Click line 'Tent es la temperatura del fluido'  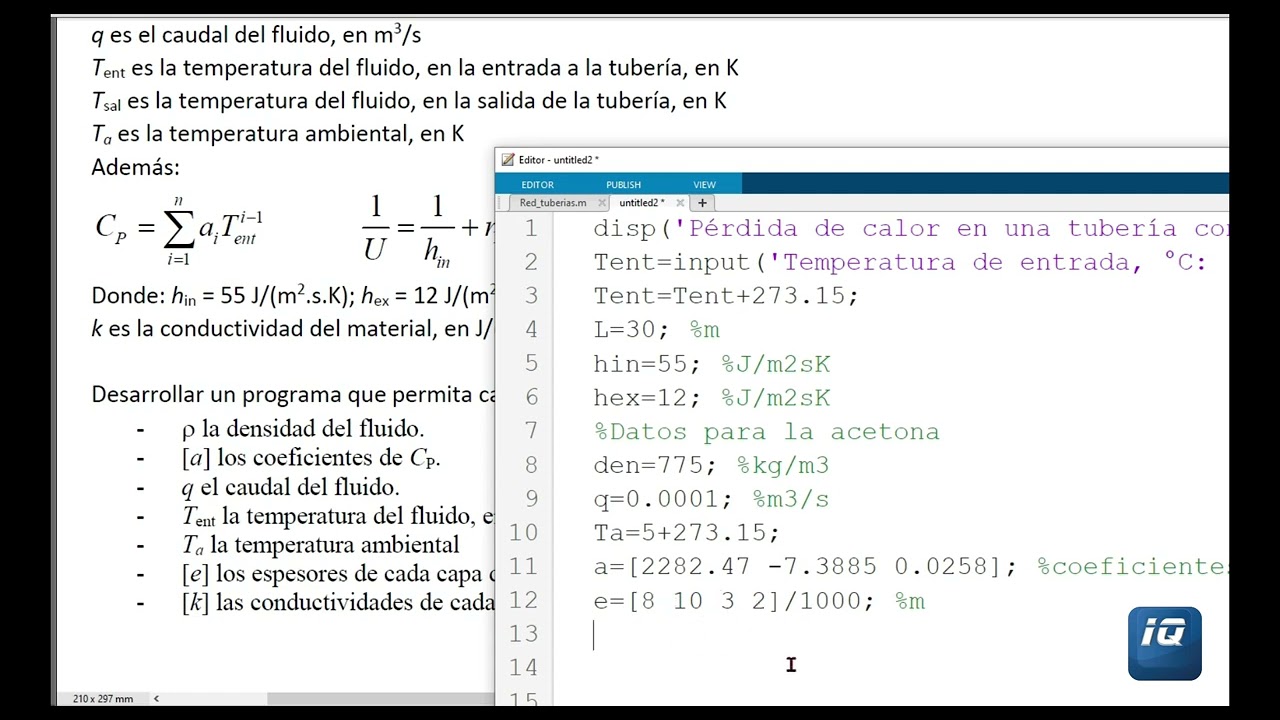[415, 68]
